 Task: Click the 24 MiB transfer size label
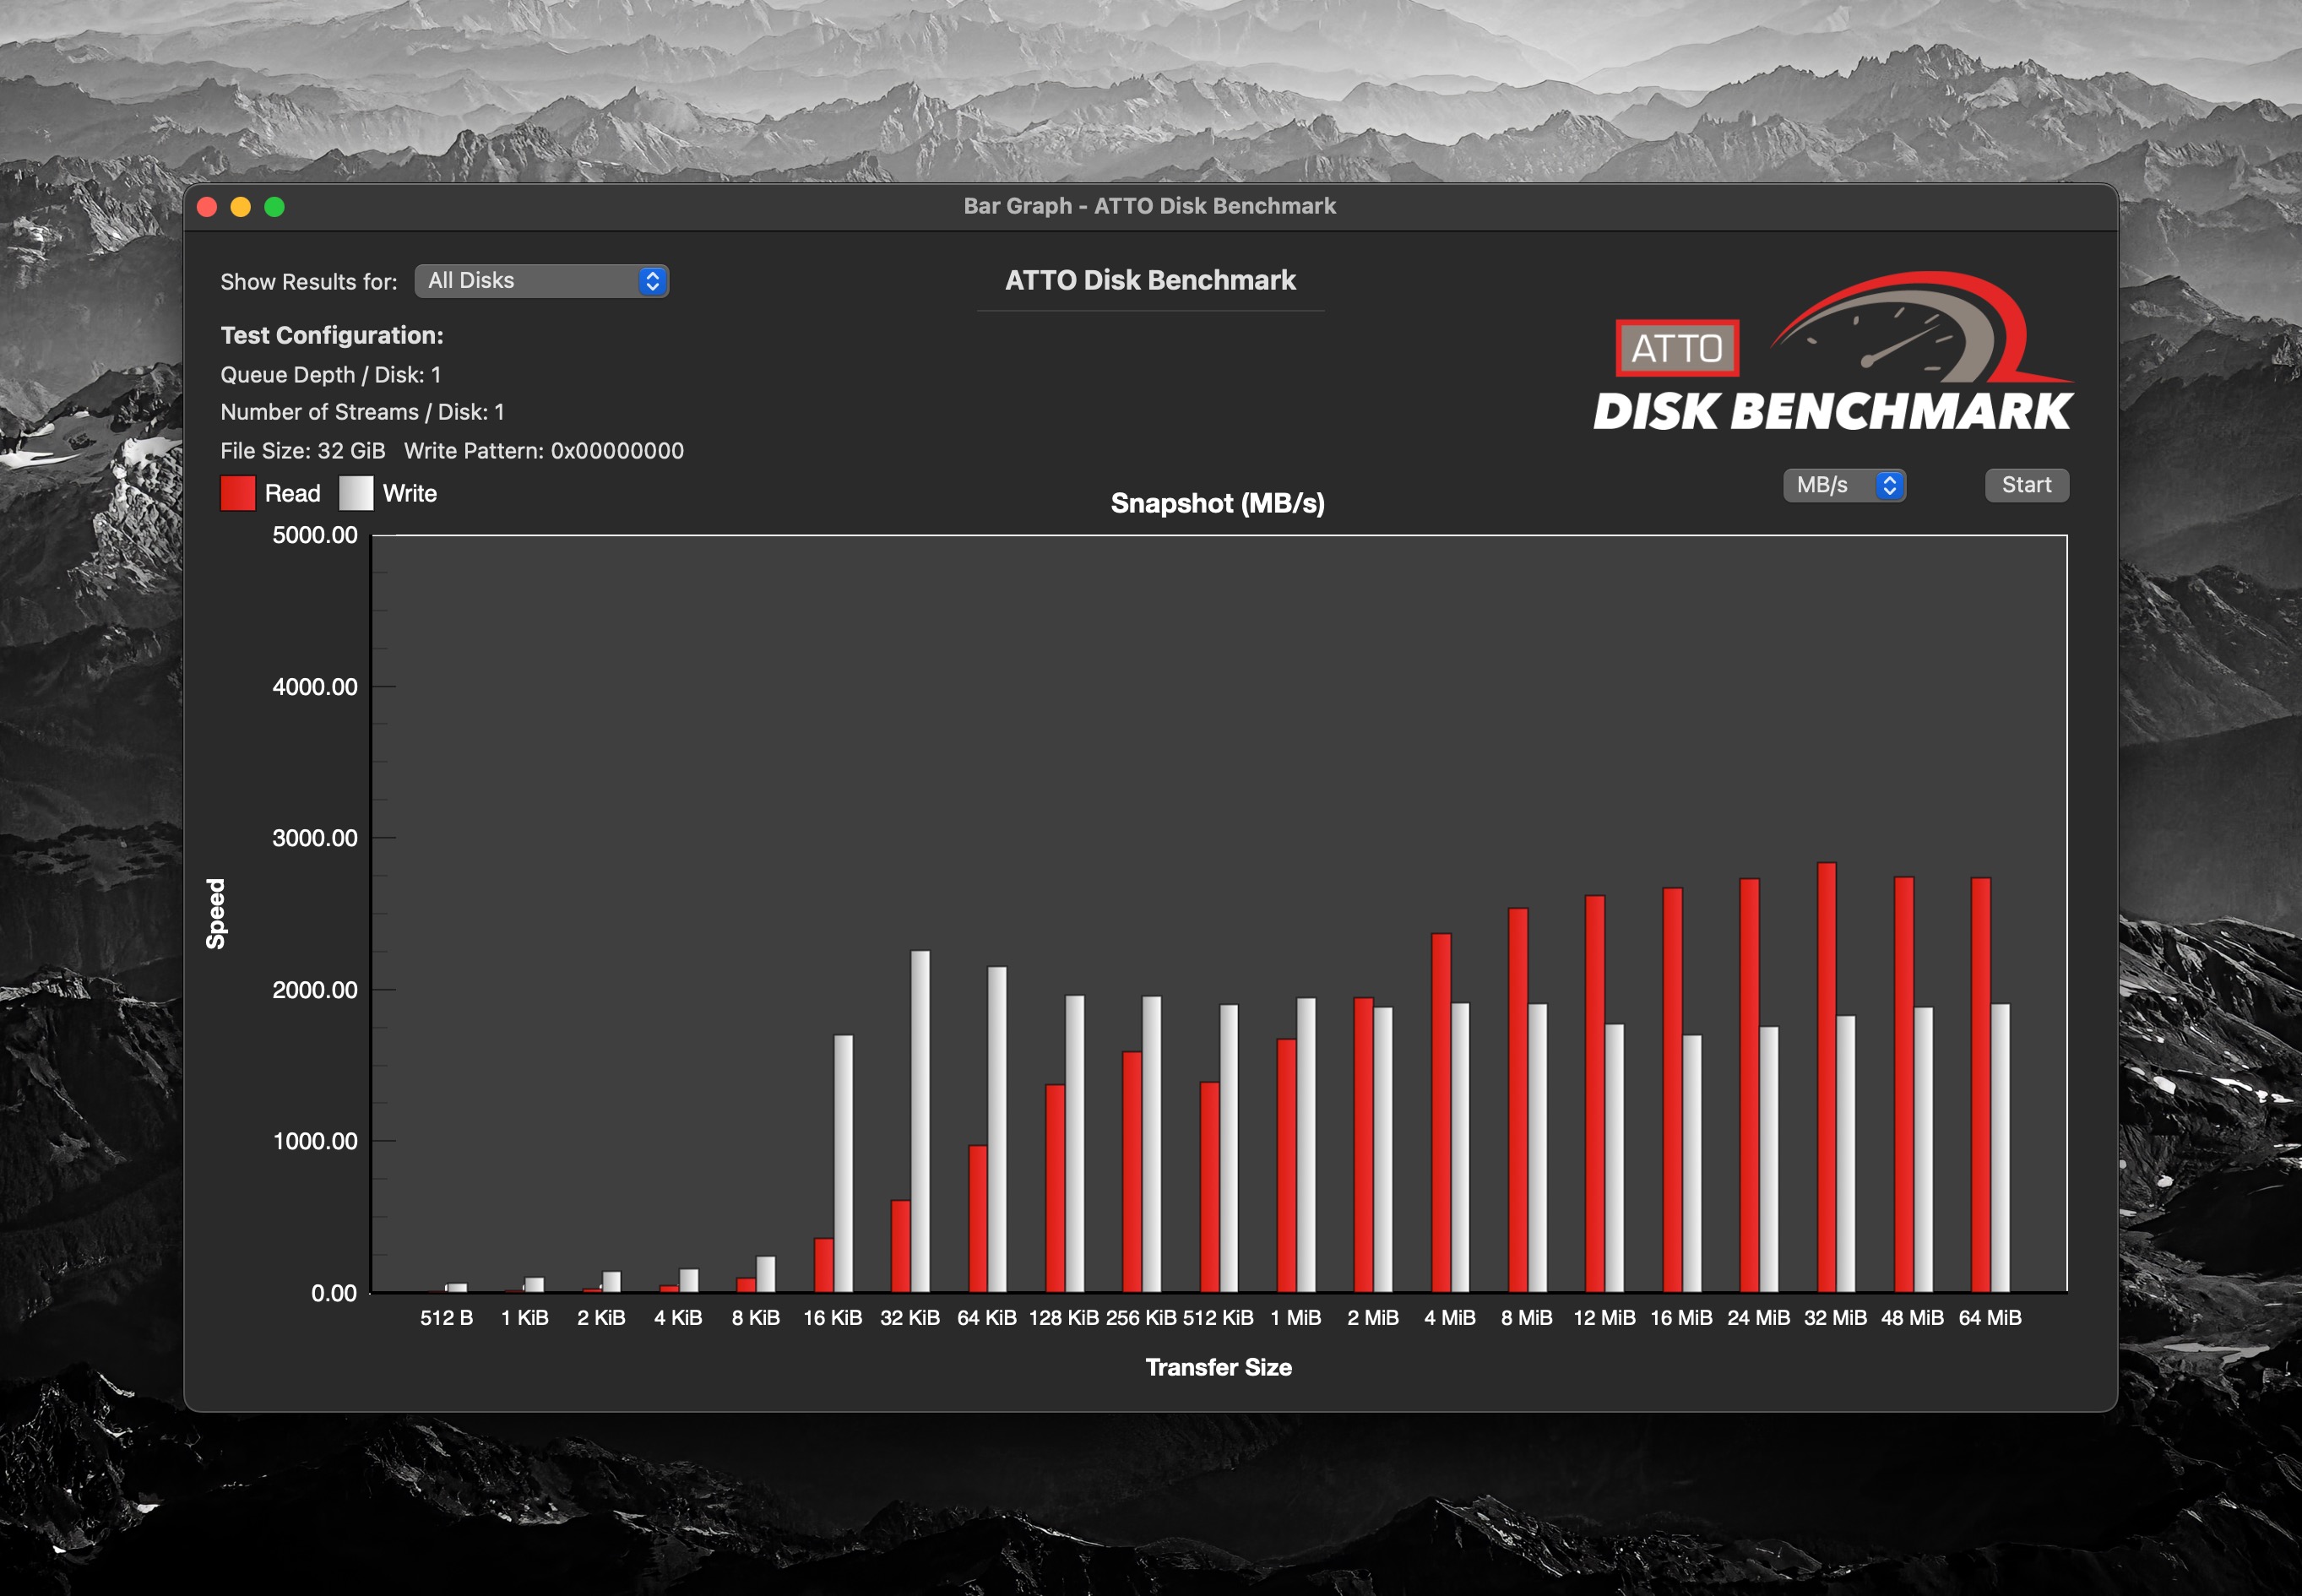coord(1759,1318)
